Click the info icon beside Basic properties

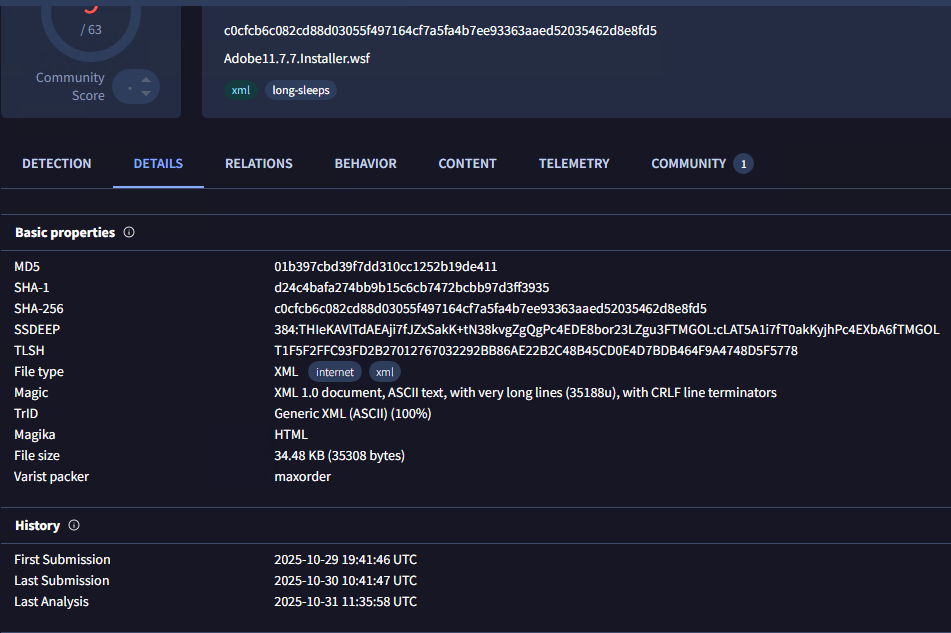click(x=129, y=232)
